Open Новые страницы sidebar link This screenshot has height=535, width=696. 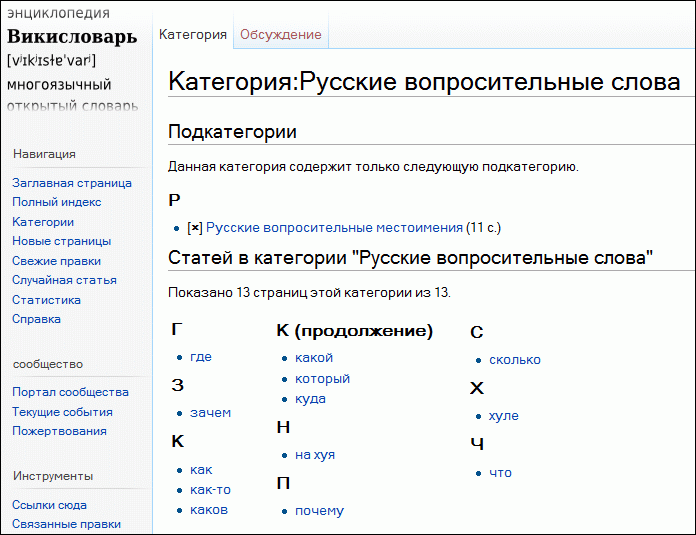pyautogui.click(x=61, y=241)
